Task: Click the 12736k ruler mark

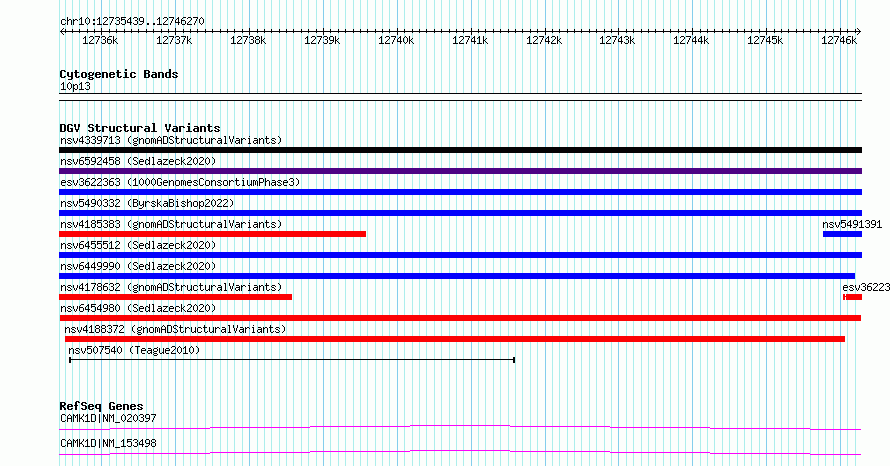Action: coord(100,40)
